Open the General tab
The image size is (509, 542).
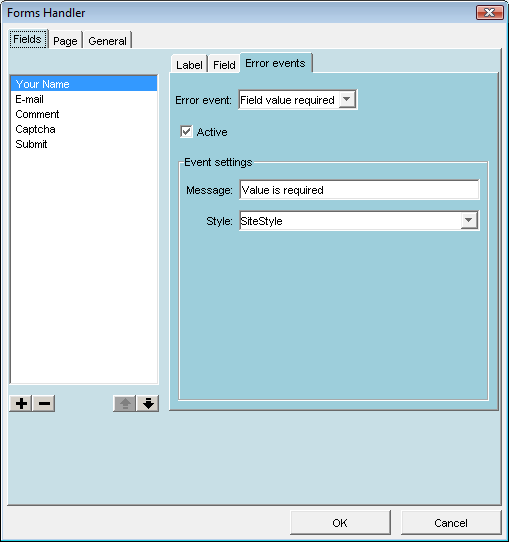107,41
